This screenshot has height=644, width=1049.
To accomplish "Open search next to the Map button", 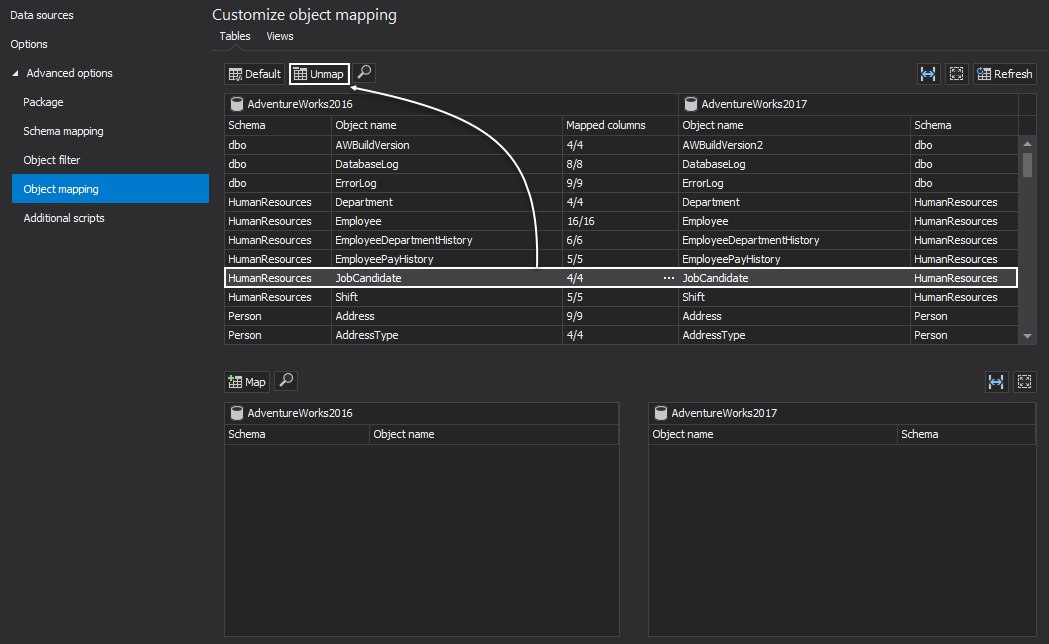I will pos(286,381).
